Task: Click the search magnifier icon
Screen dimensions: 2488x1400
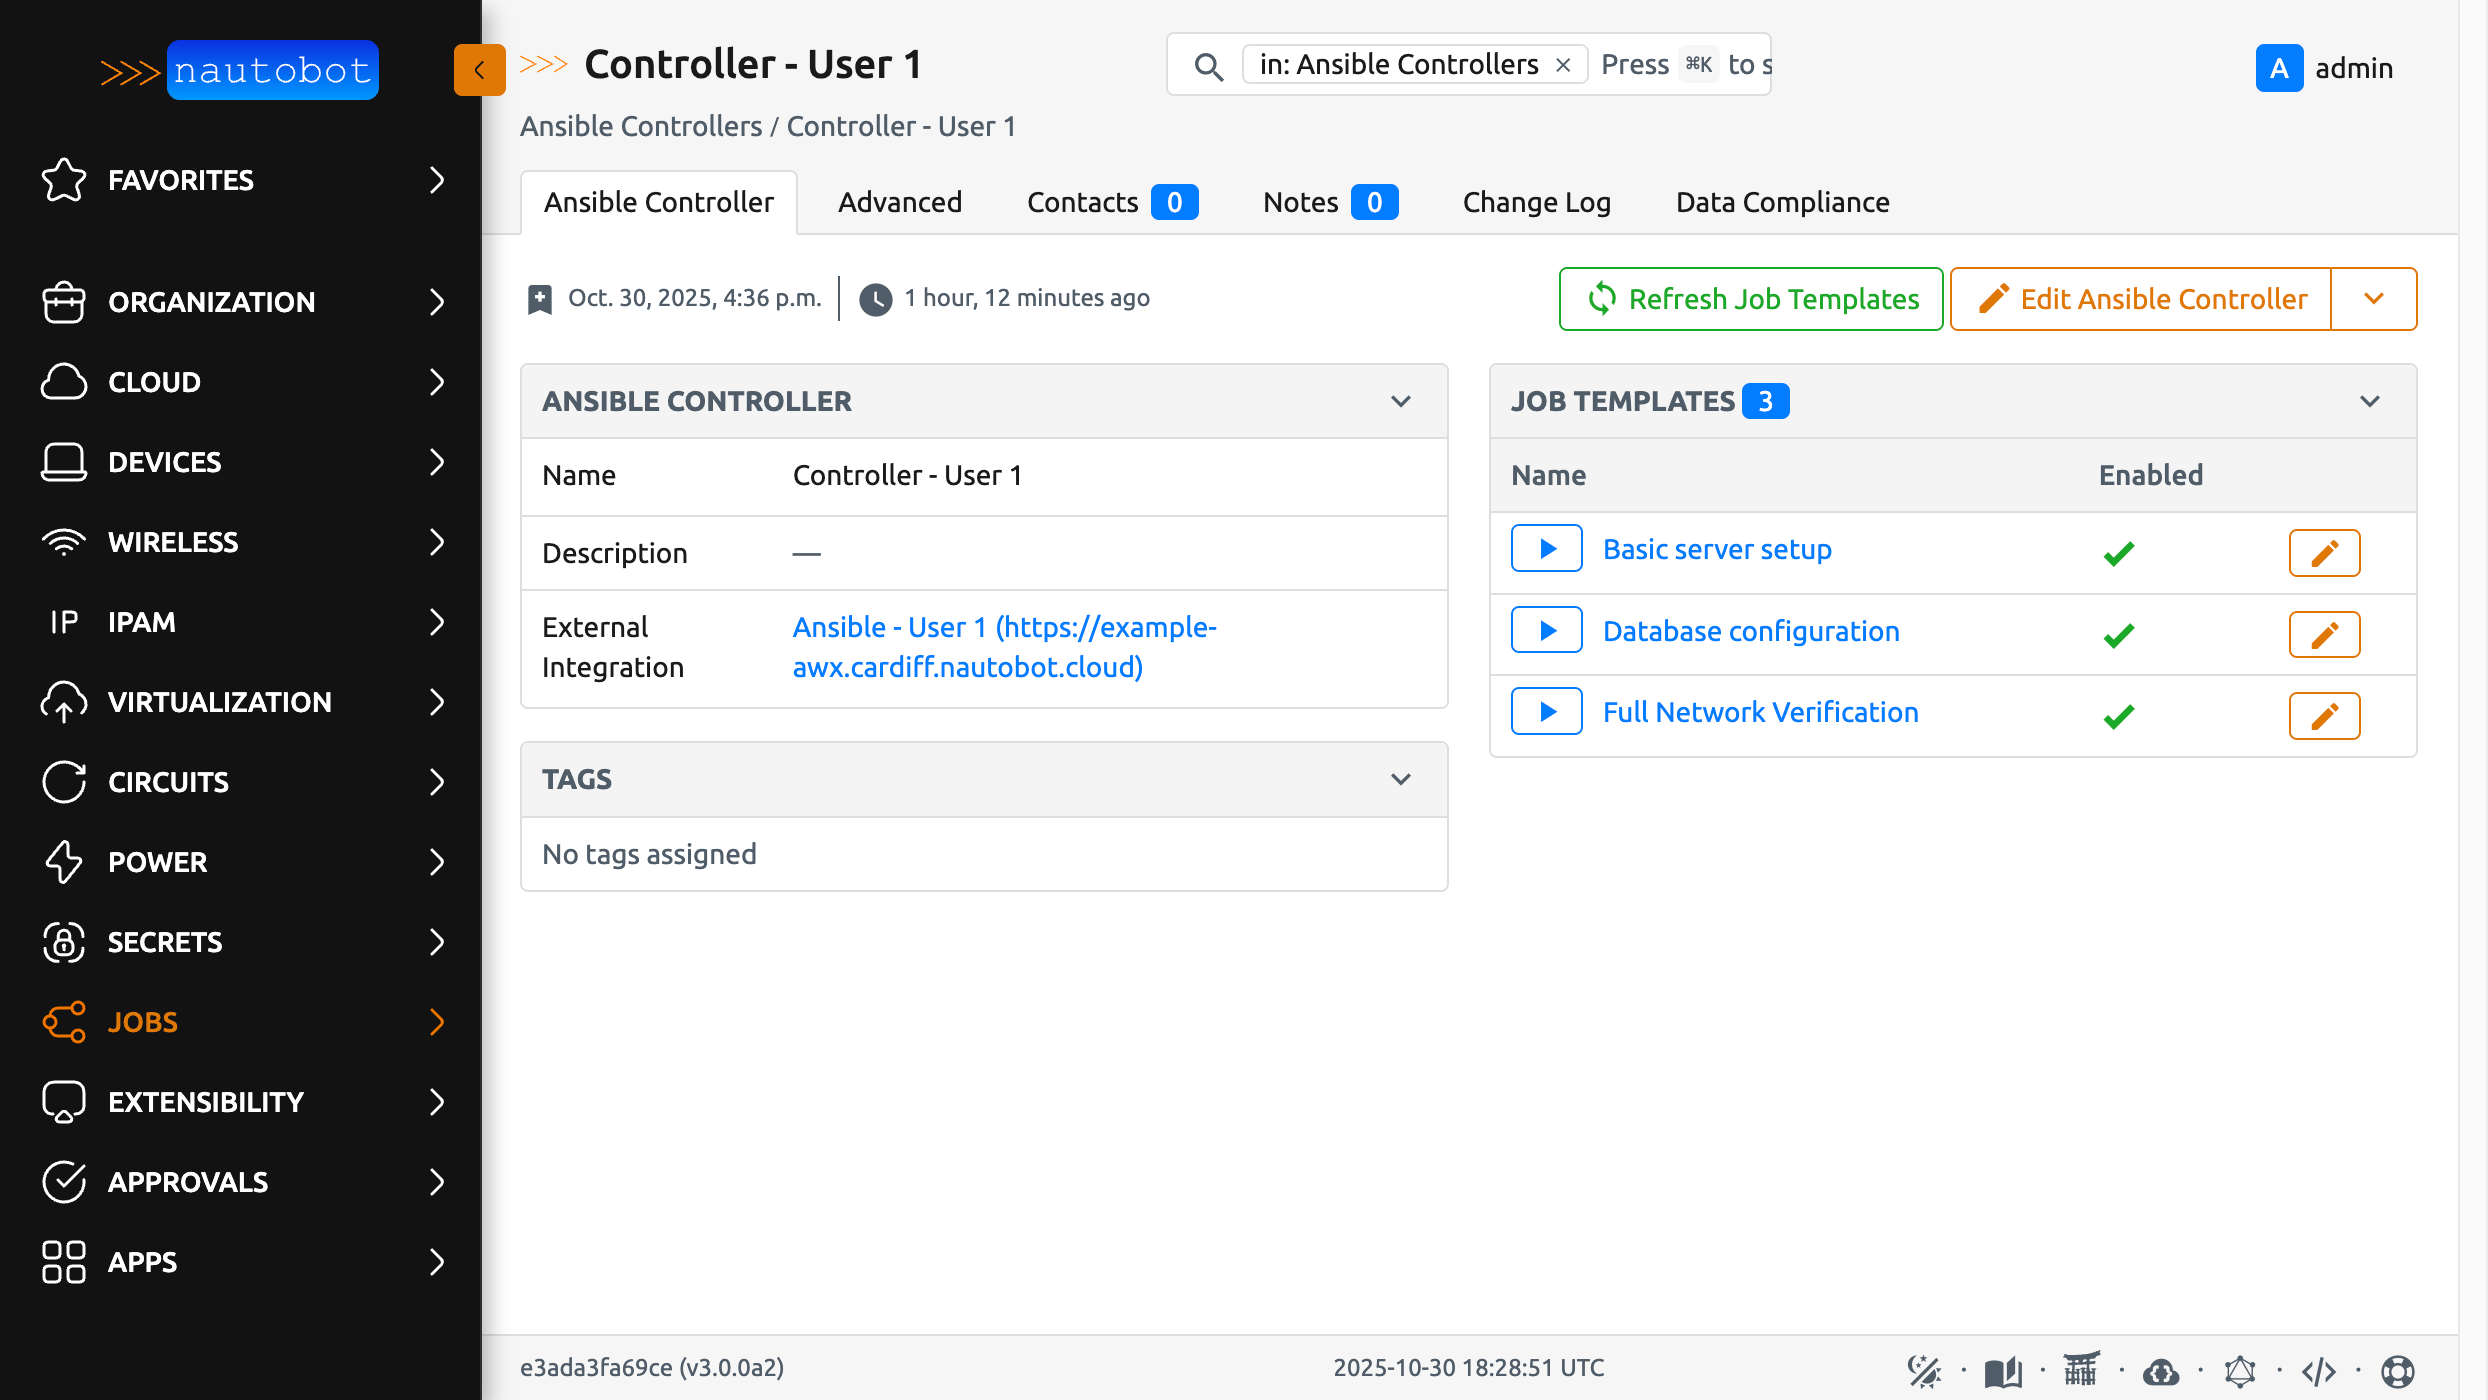Action: point(1209,66)
